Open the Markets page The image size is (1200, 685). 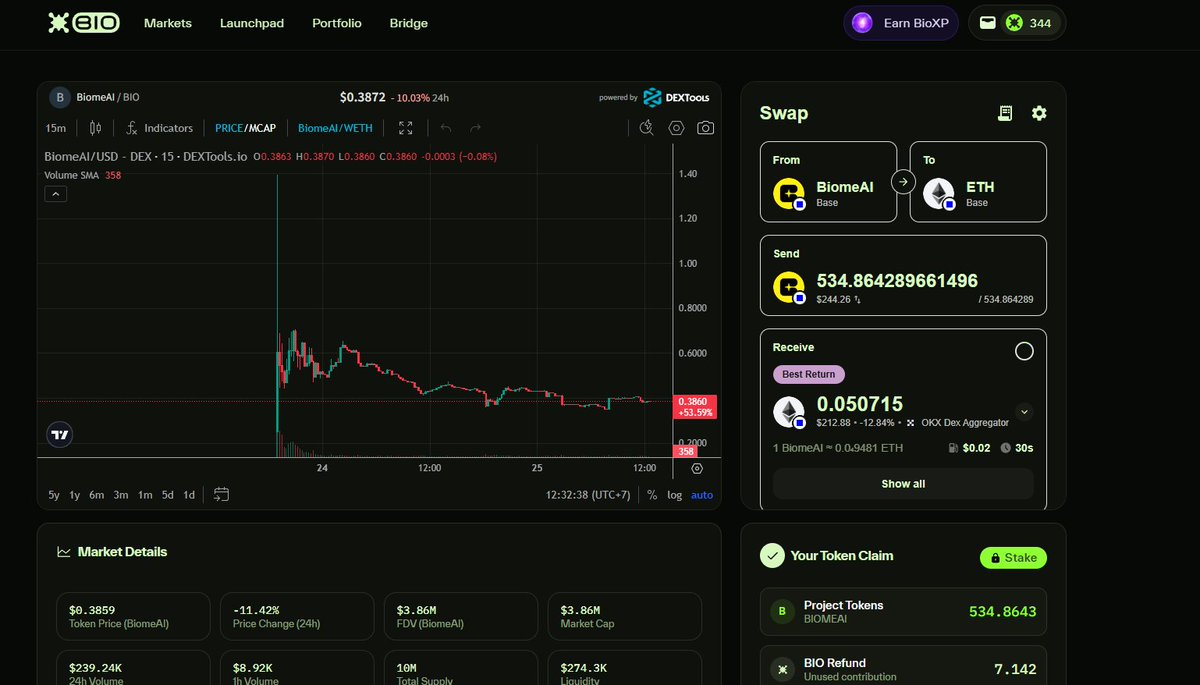tap(168, 23)
